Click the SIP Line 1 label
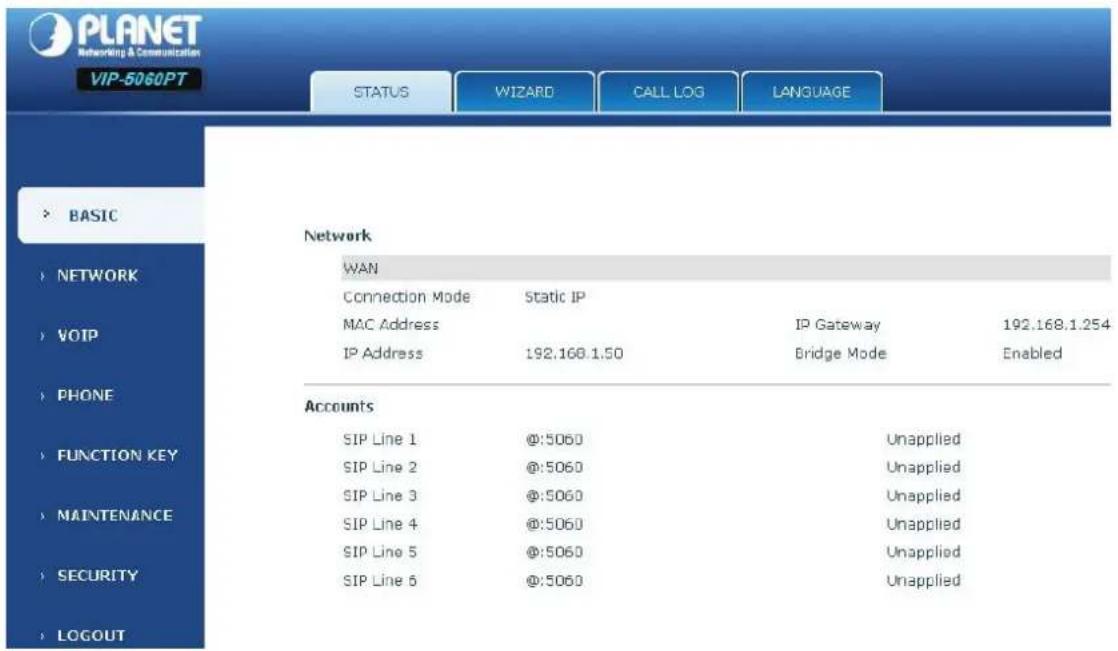 coord(379,439)
